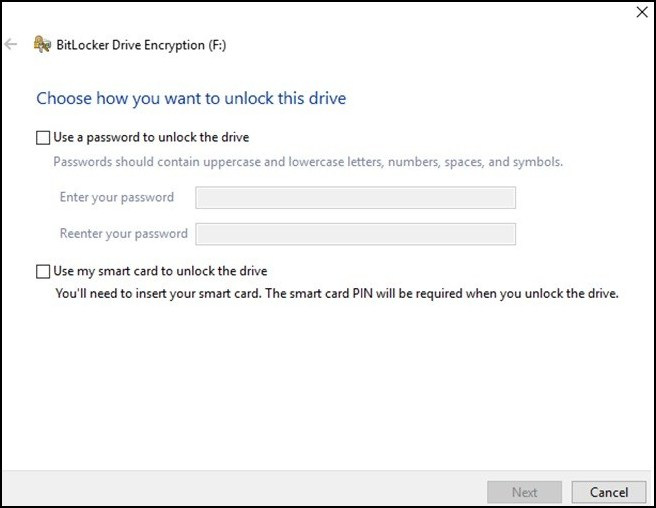The height and width of the screenshot is (508, 656).
Task: Close the BitLocker Drive Encryption dialog
Action: tap(642, 12)
